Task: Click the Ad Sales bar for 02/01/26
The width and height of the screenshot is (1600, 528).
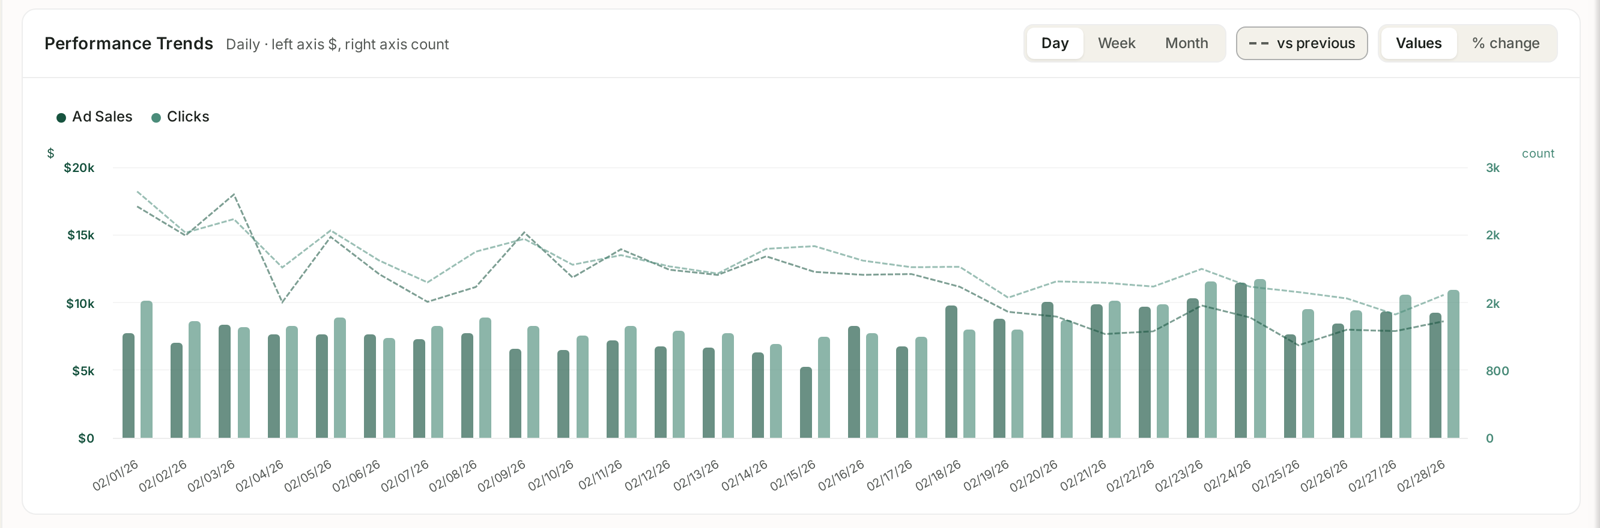Action: coord(128,386)
